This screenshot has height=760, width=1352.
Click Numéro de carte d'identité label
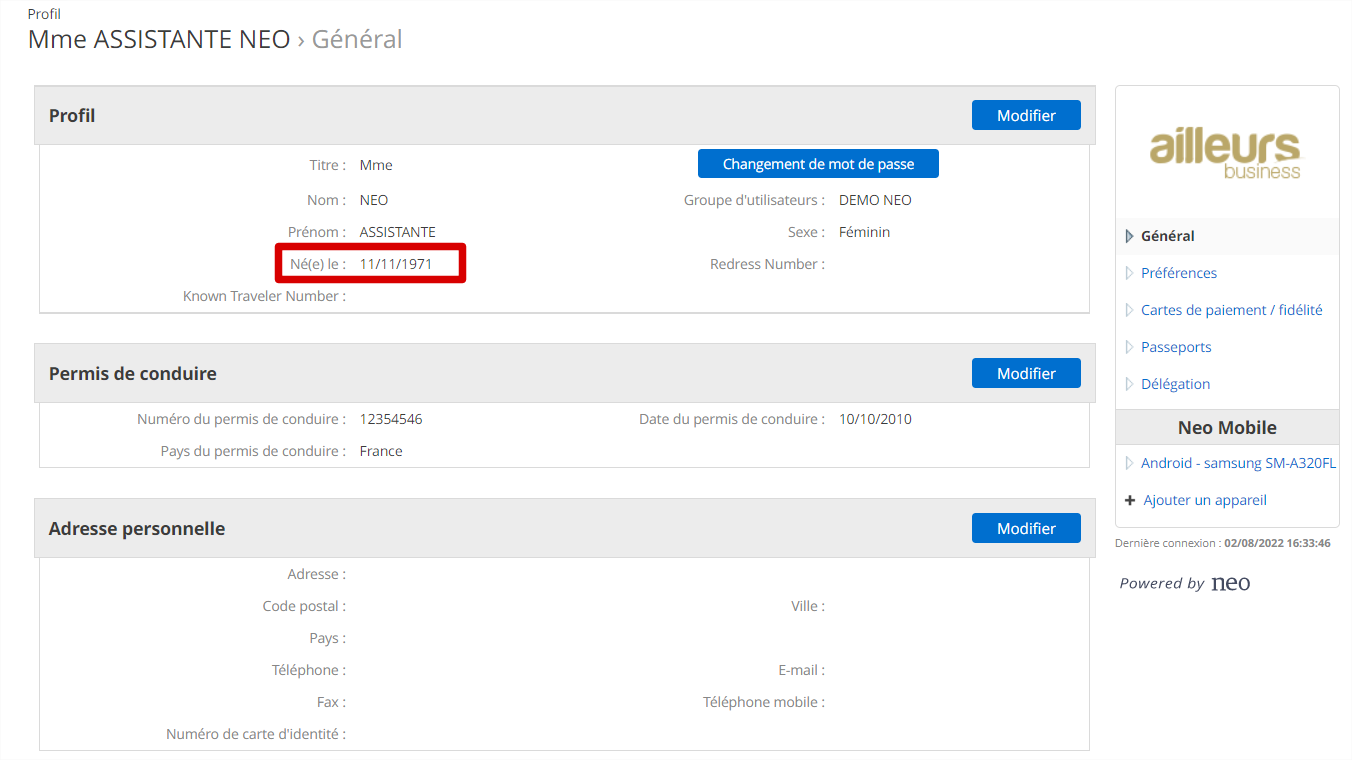tap(256, 734)
